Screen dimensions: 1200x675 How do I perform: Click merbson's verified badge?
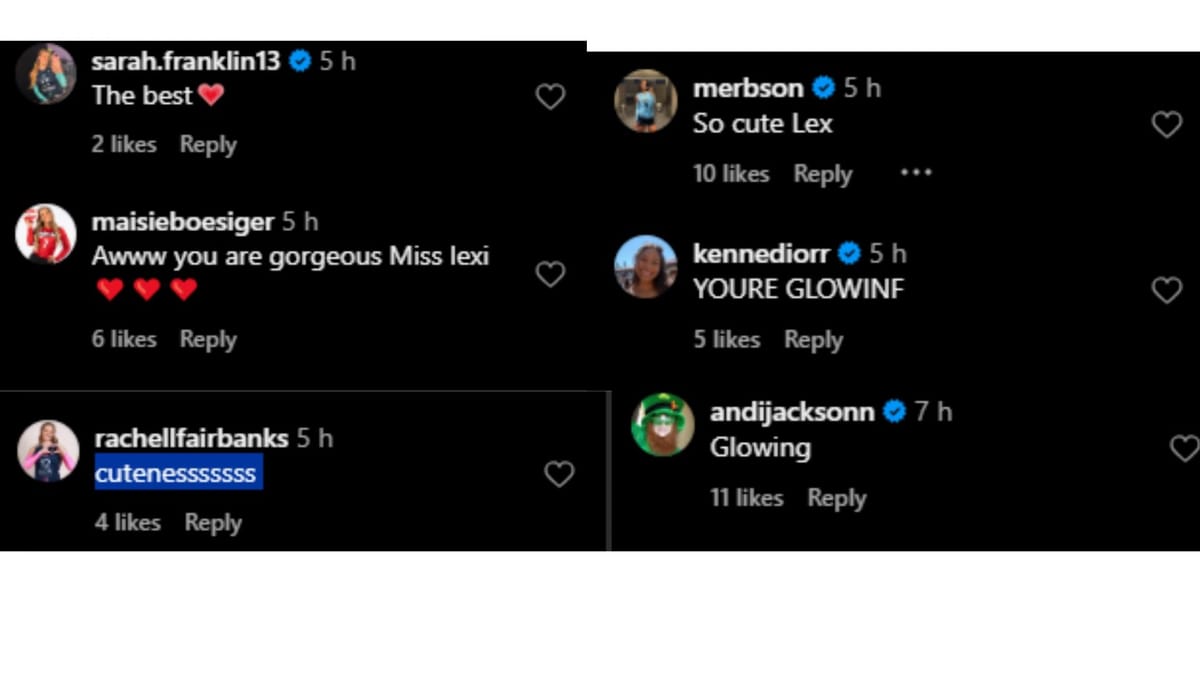coord(822,88)
